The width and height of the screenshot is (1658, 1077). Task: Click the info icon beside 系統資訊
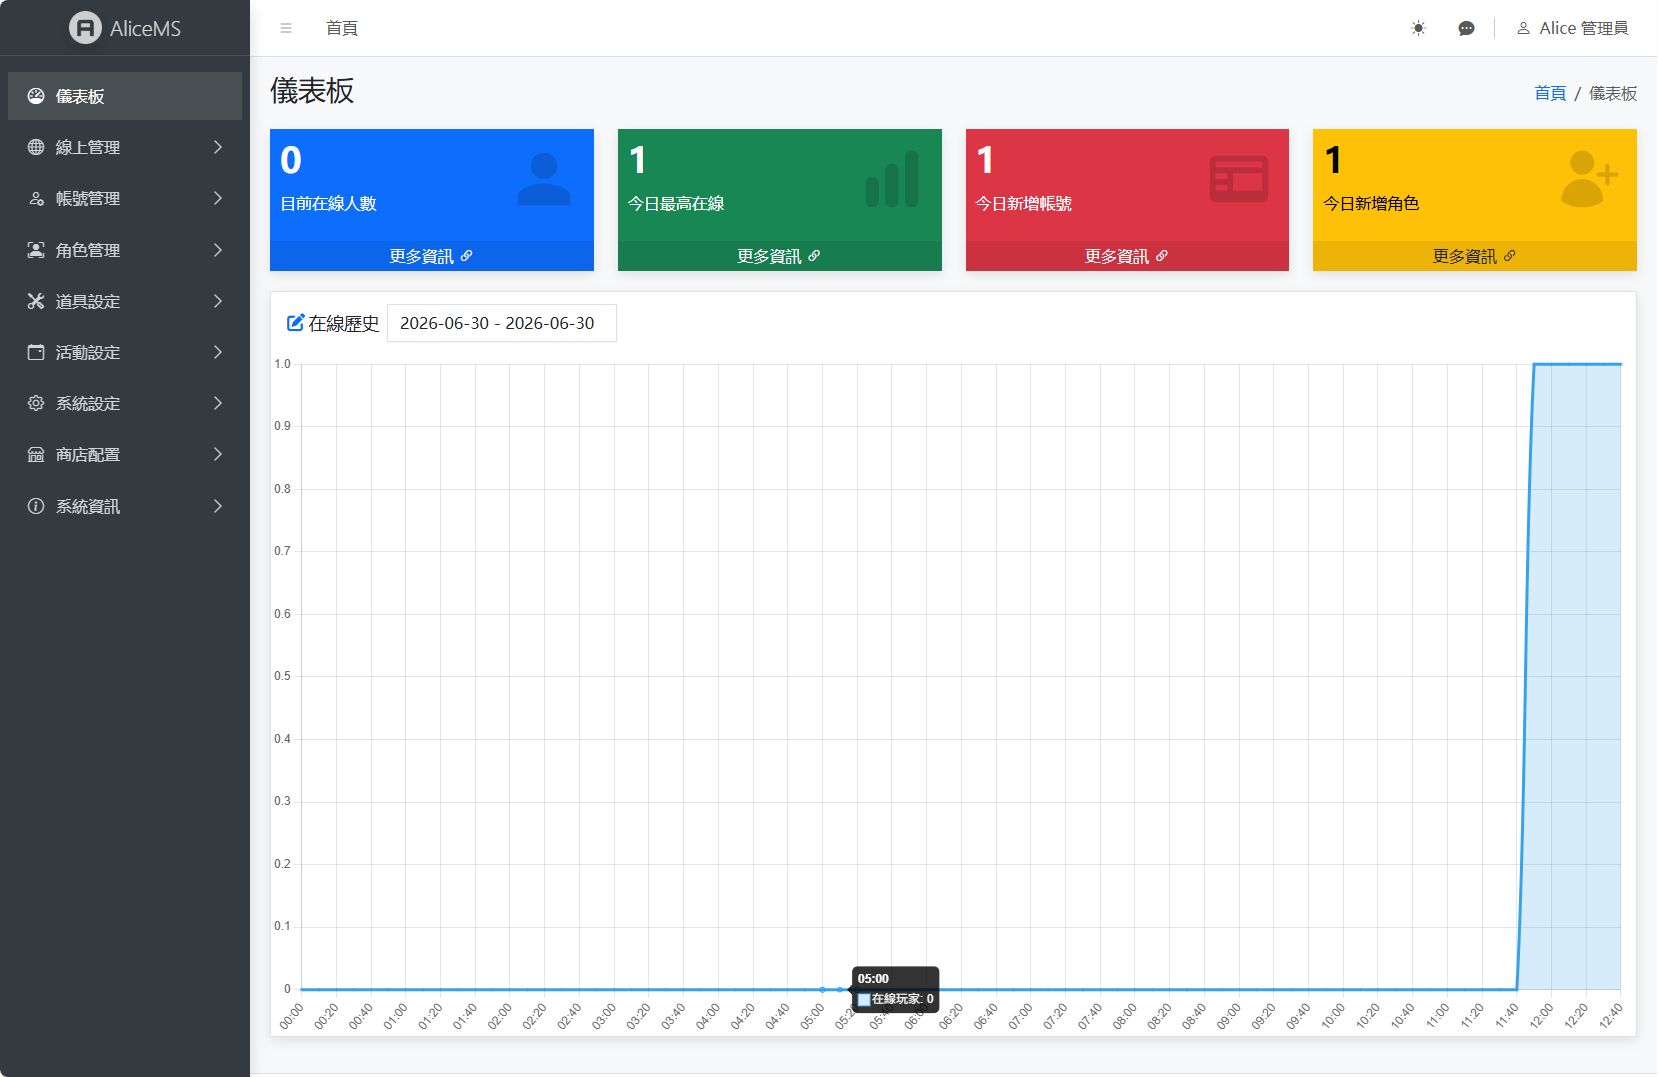pyautogui.click(x=36, y=506)
